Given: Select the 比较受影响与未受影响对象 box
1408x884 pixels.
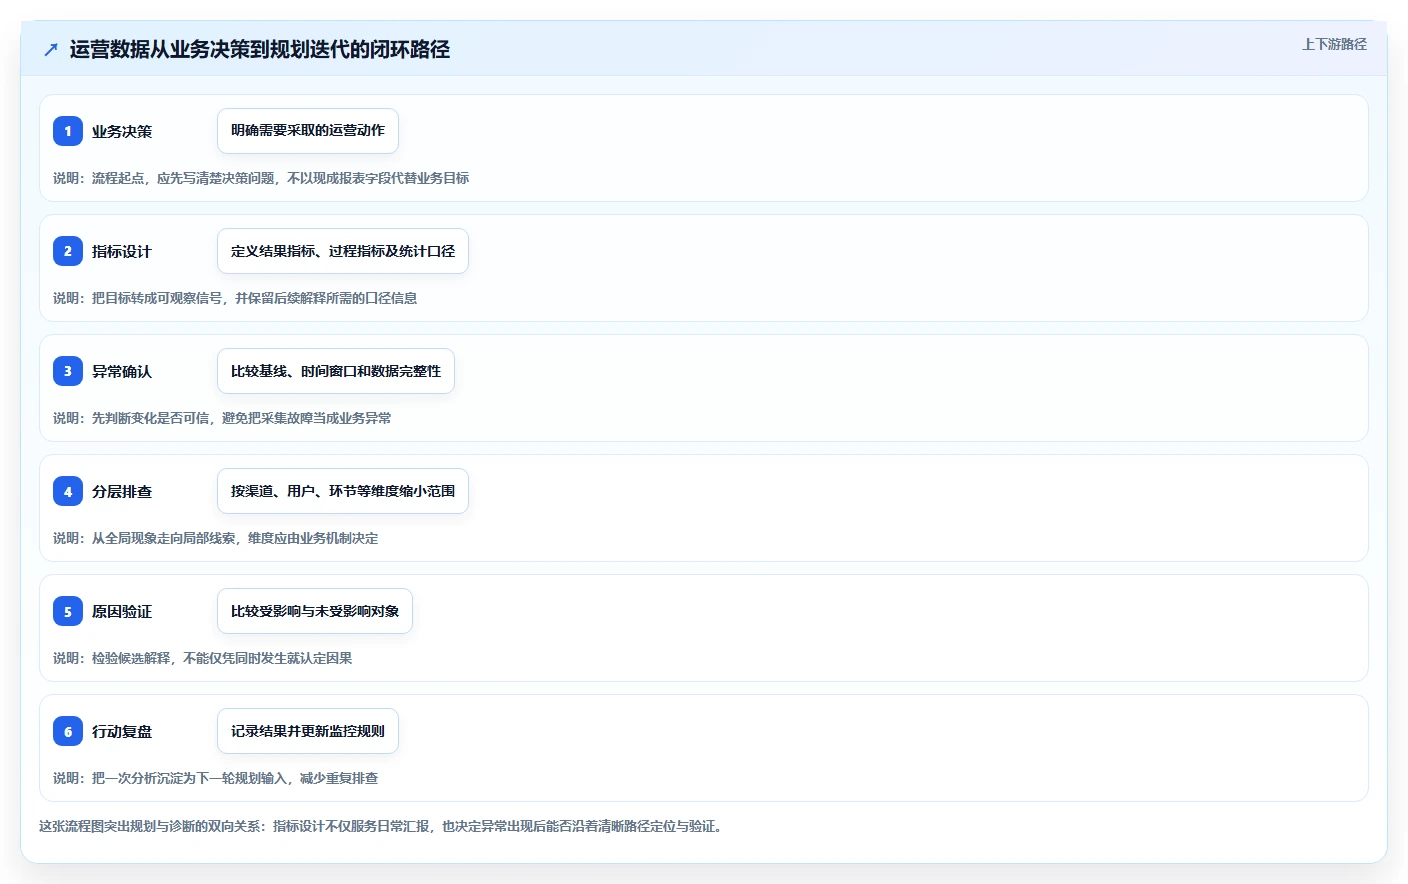Looking at the screenshot, I should pos(315,611).
